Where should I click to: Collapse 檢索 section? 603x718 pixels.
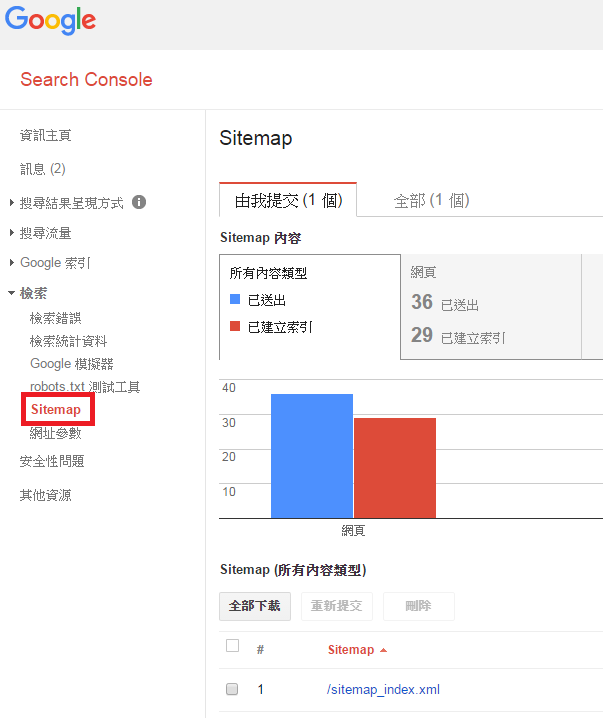click(x=33, y=293)
